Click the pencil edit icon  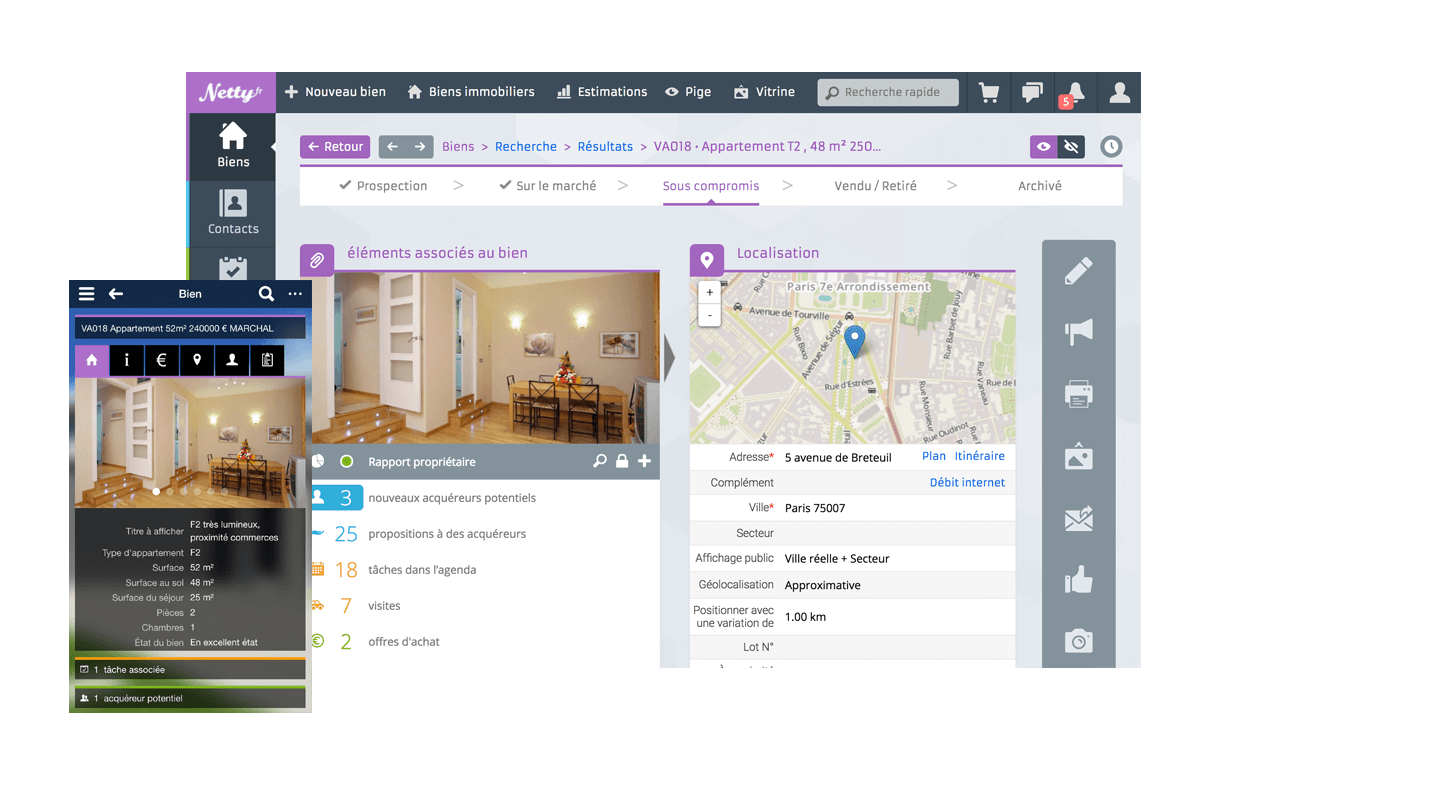[1078, 270]
